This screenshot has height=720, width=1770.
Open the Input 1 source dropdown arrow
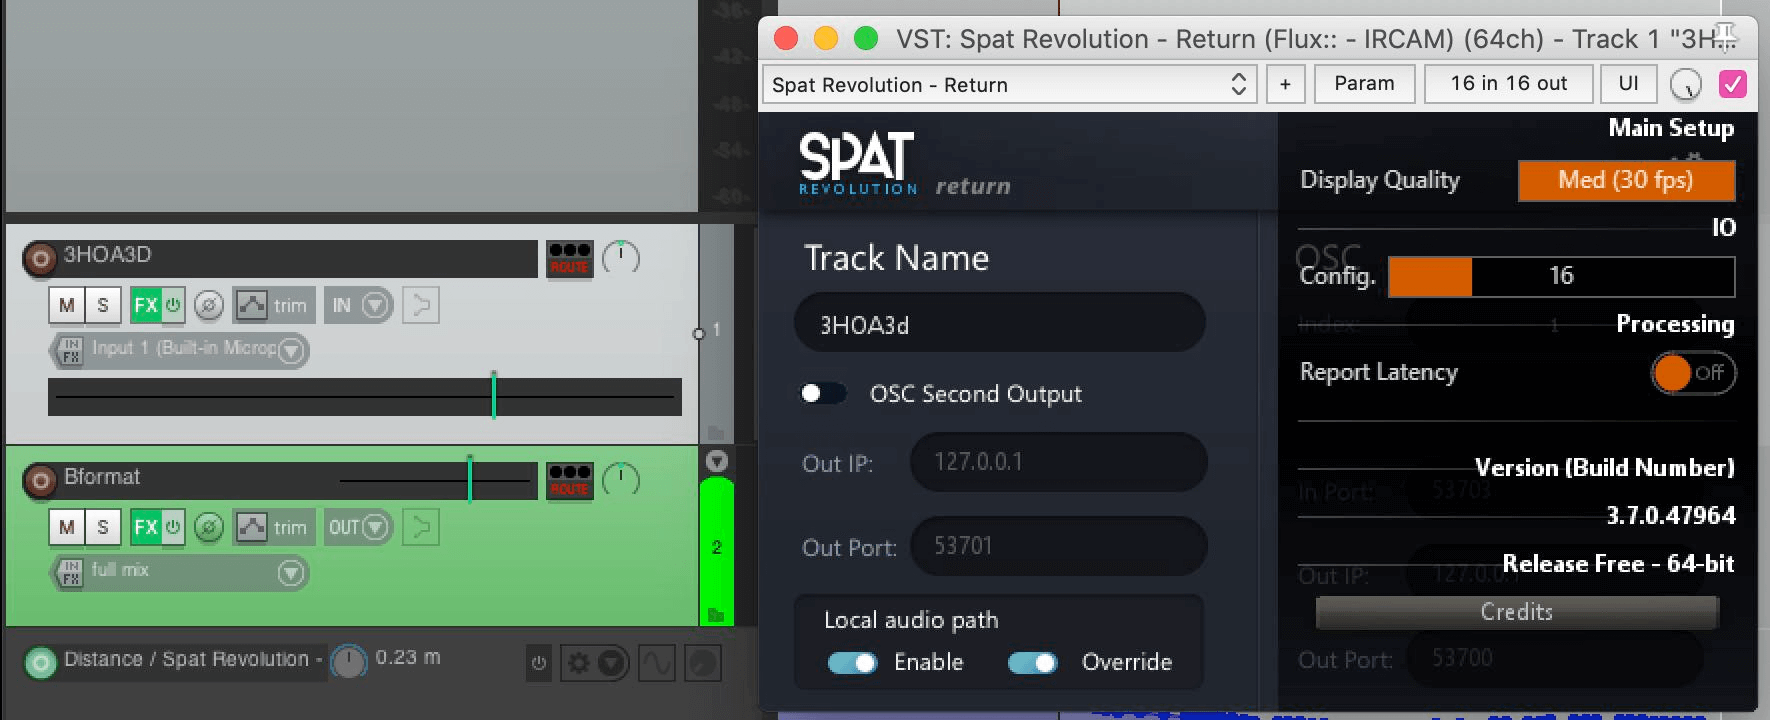click(x=291, y=350)
